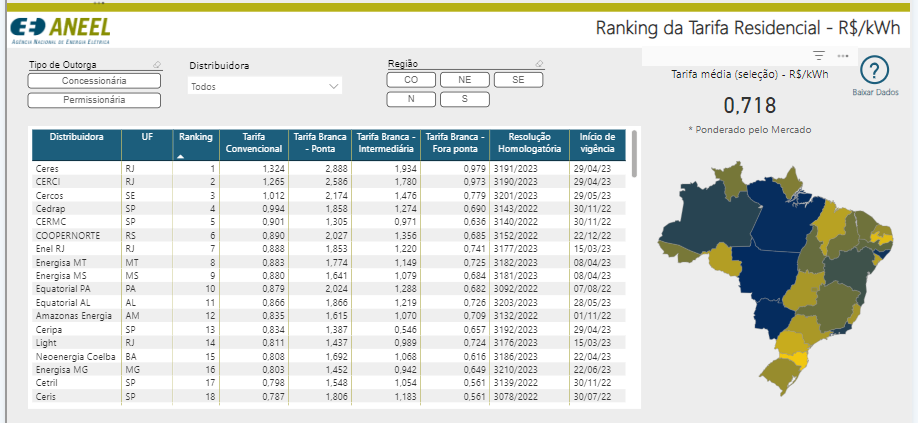Sort by Tarifa Convencional header
This screenshot has height=423, width=918.
tap(254, 143)
